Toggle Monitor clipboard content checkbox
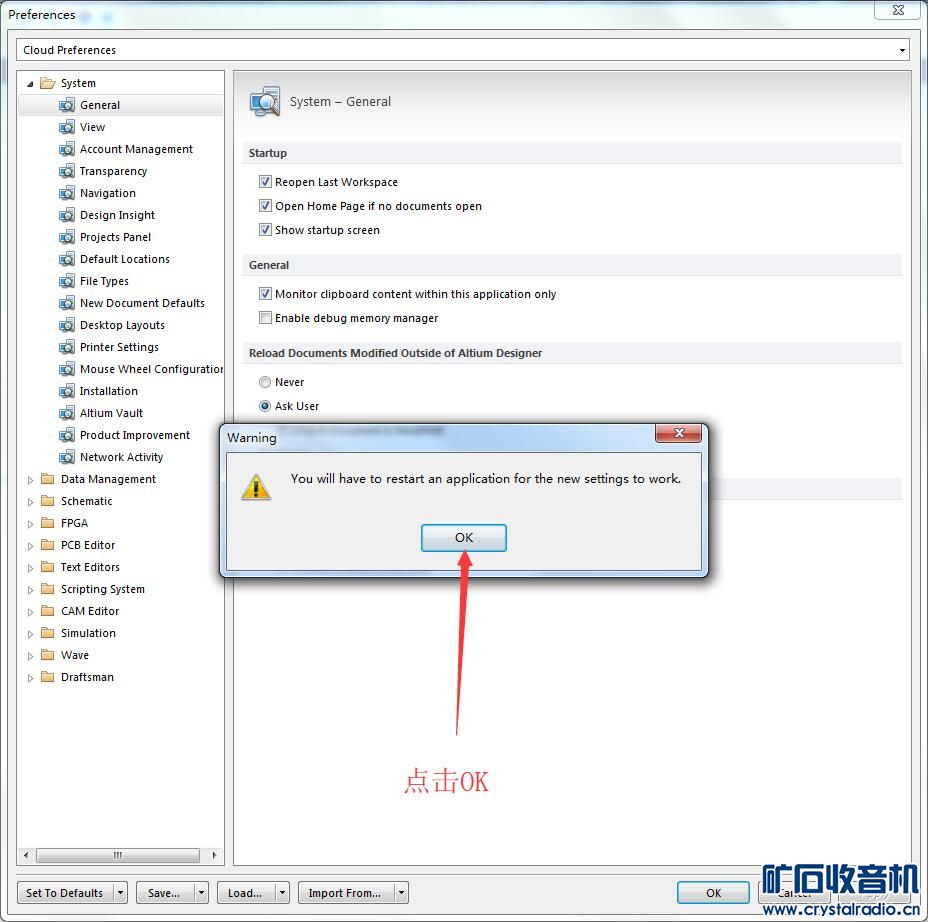Image resolution: width=928 pixels, height=922 pixels. (265, 294)
